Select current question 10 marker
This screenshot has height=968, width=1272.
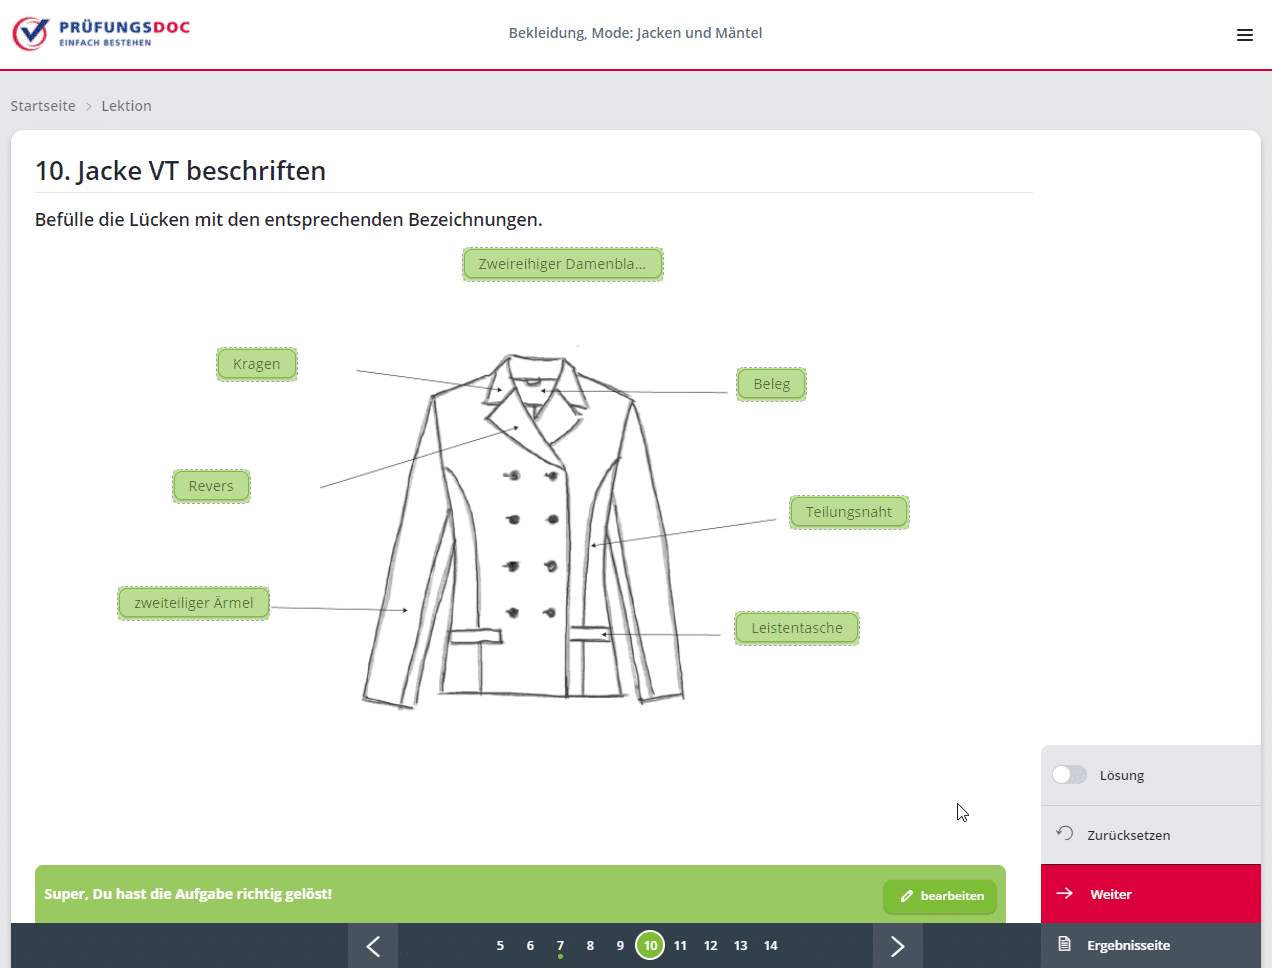[650, 945]
